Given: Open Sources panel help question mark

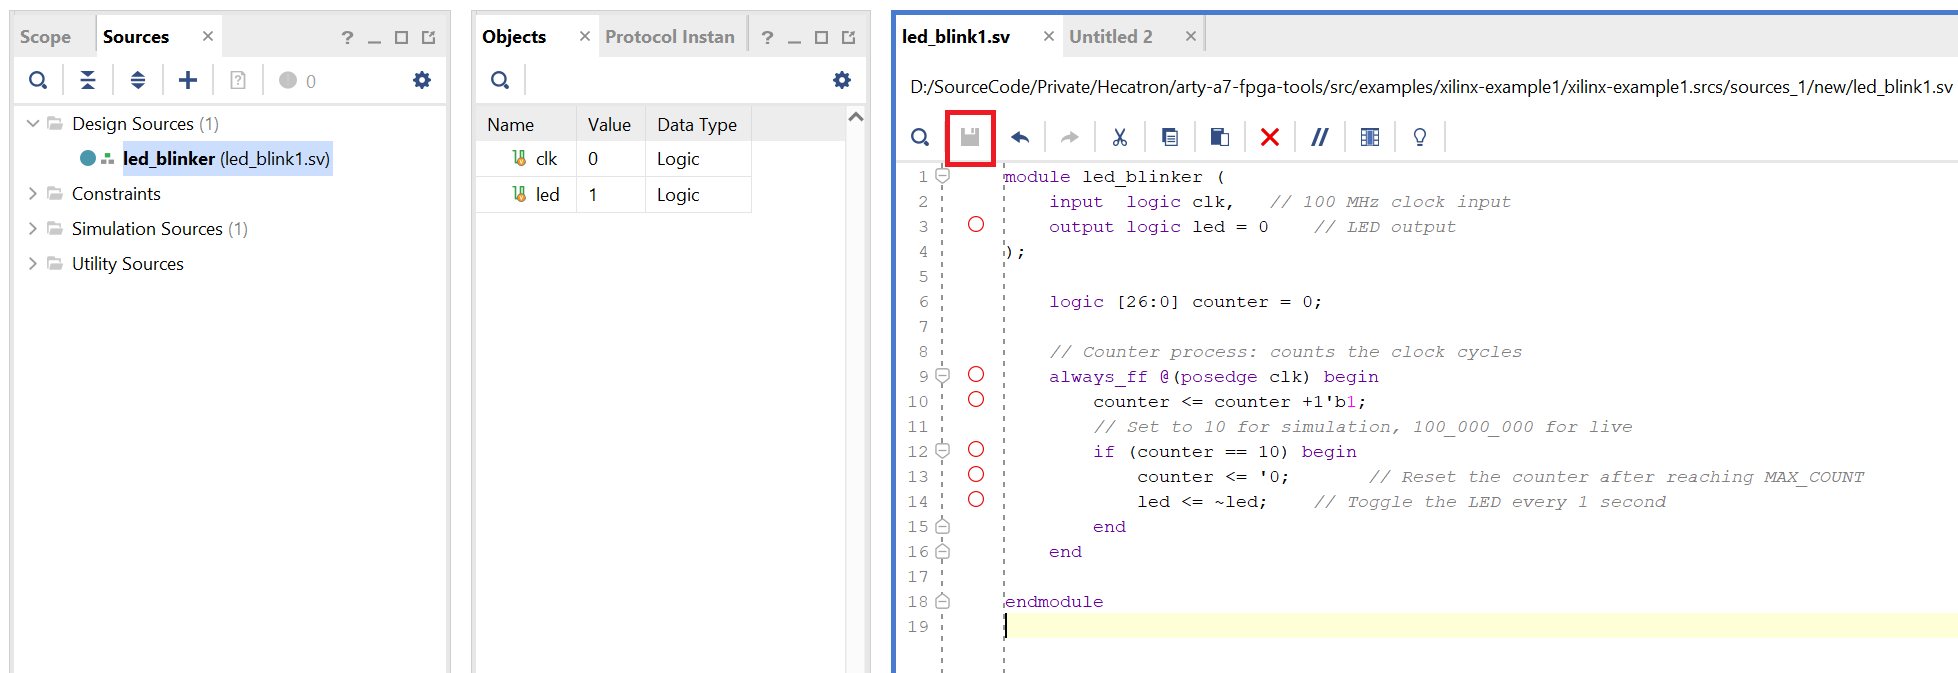Looking at the screenshot, I should click(x=347, y=37).
